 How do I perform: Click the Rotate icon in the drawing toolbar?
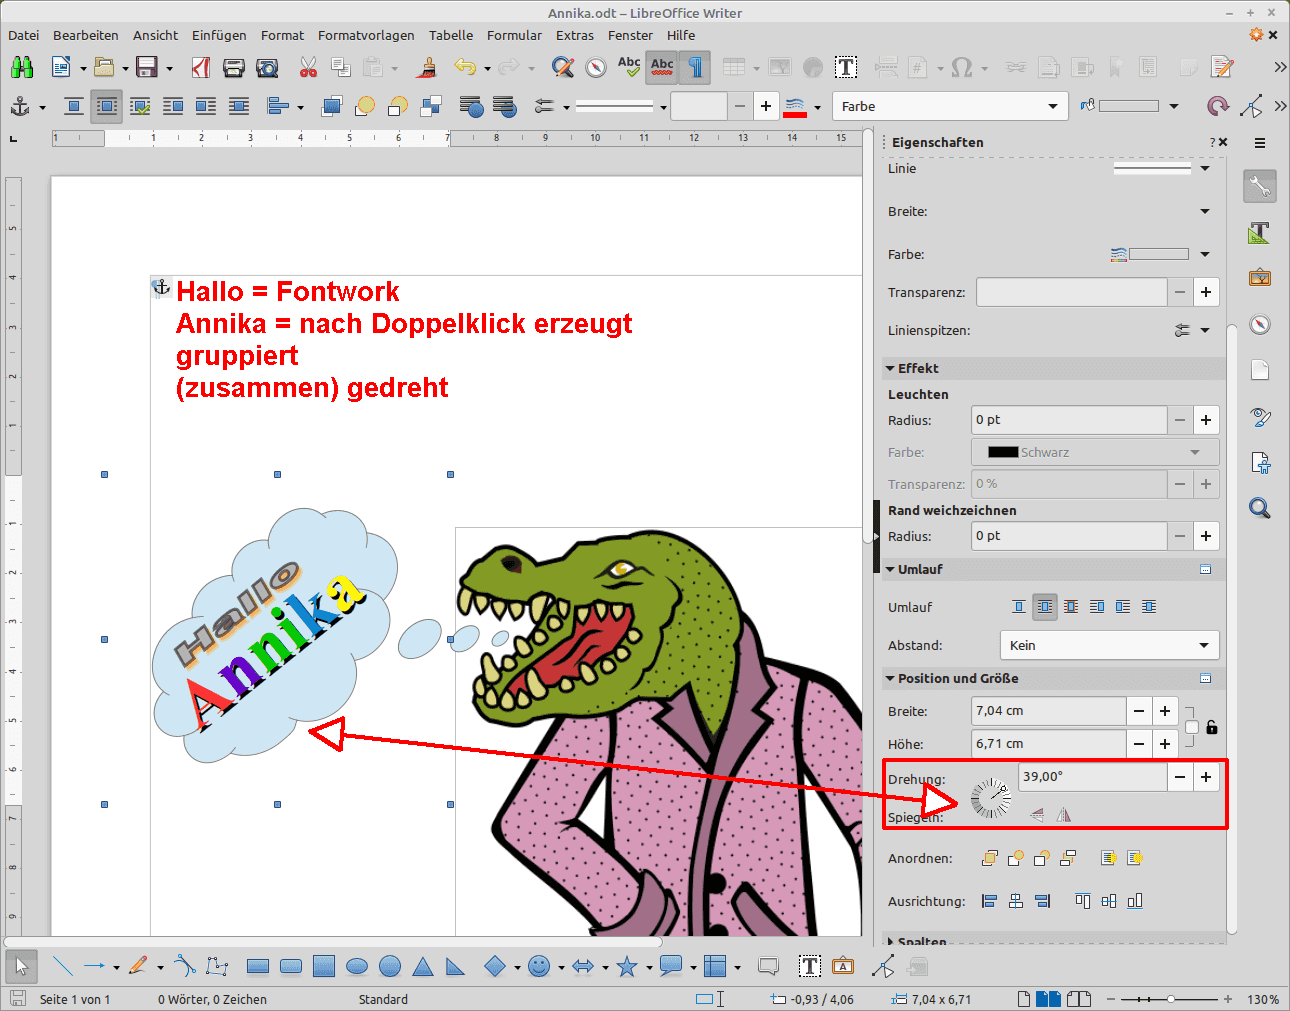1217,106
